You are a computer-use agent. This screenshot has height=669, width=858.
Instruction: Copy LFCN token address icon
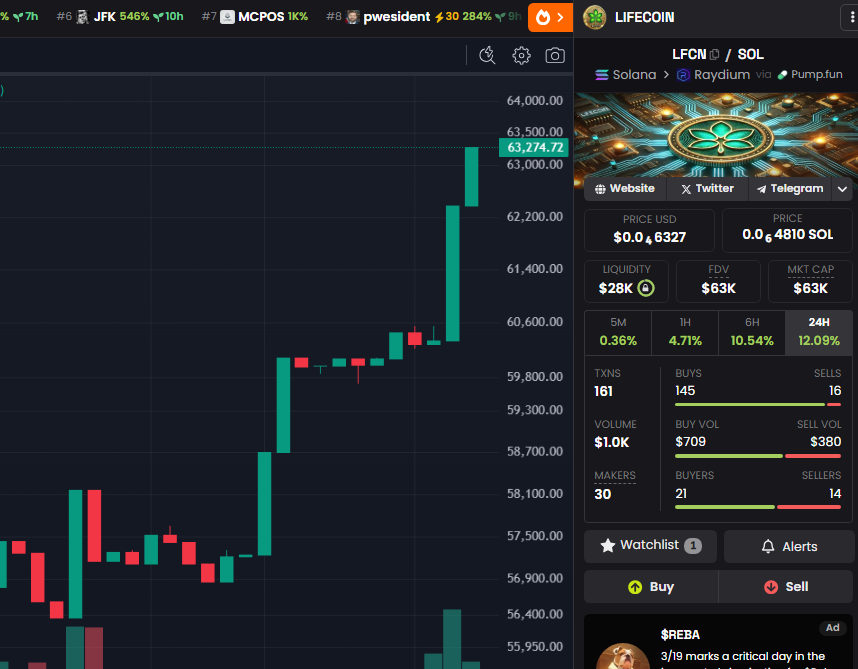[714, 55]
